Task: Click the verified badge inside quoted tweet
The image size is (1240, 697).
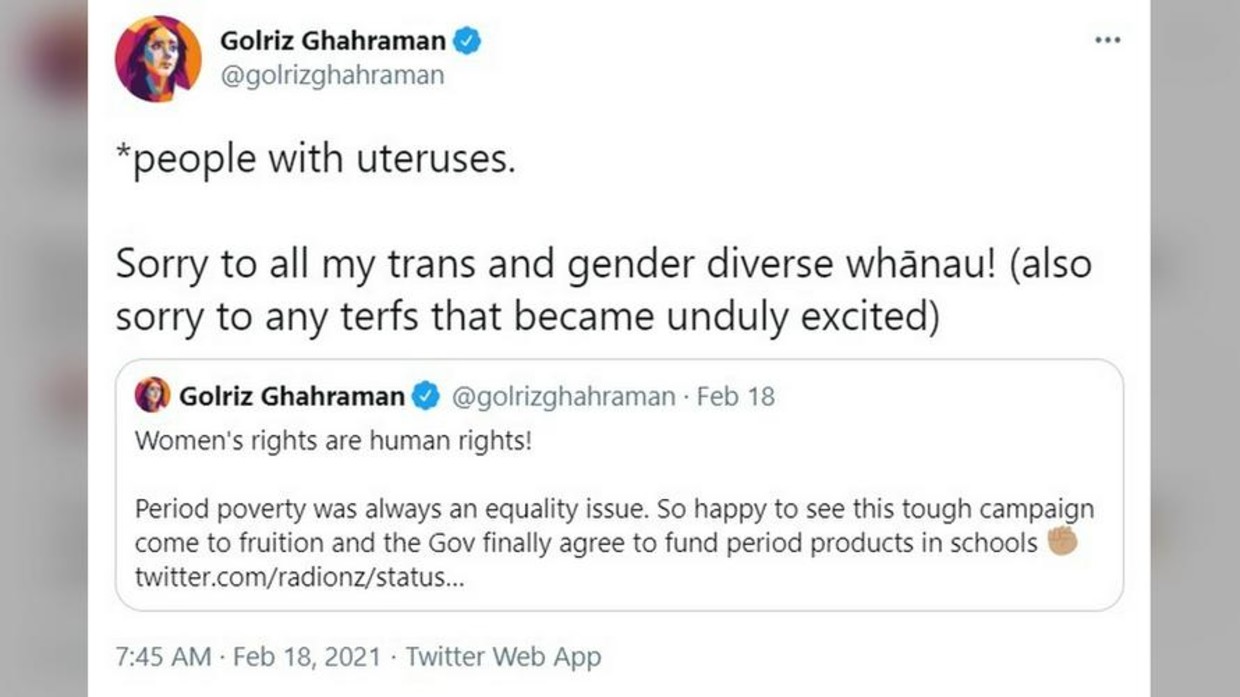Action: pos(427,396)
